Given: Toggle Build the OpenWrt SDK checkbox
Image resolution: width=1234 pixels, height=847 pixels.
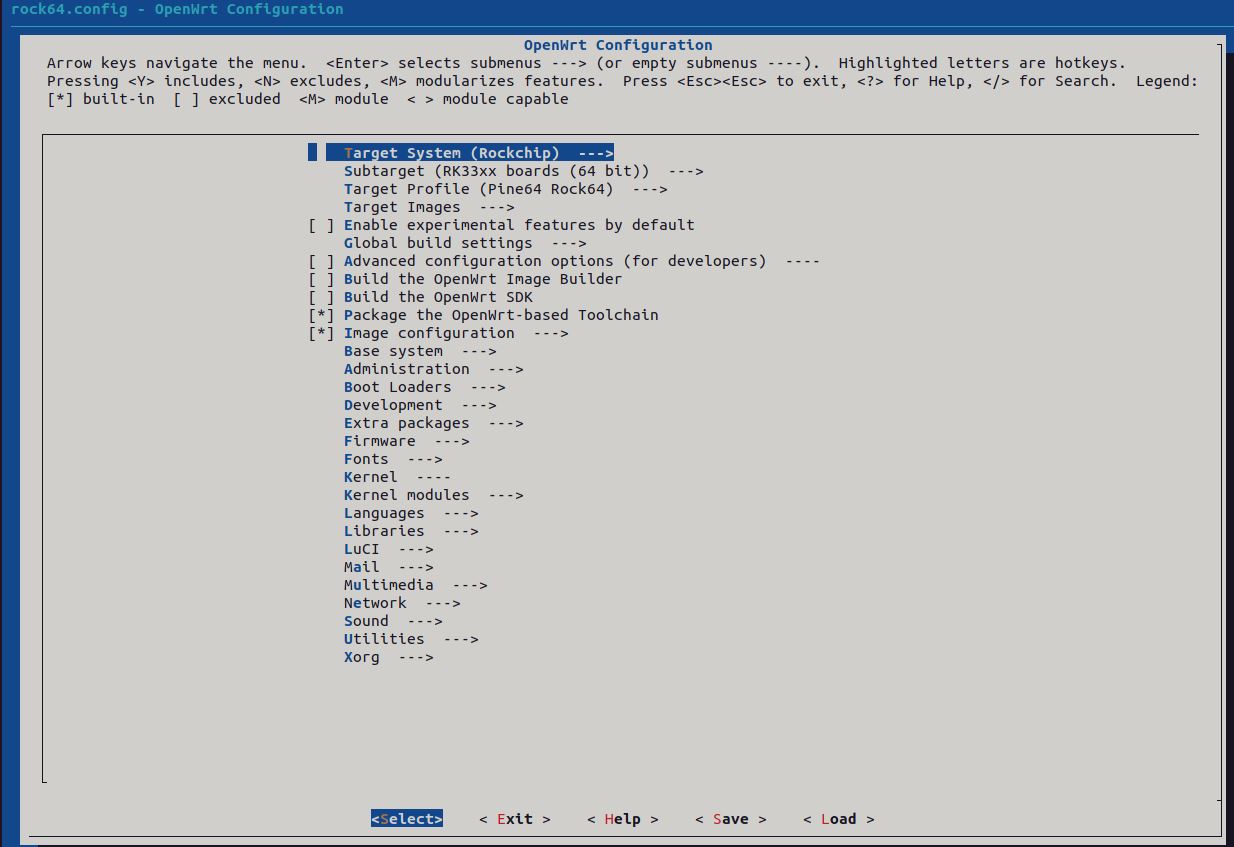Looking at the screenshot, I should [x=321, y=297].
